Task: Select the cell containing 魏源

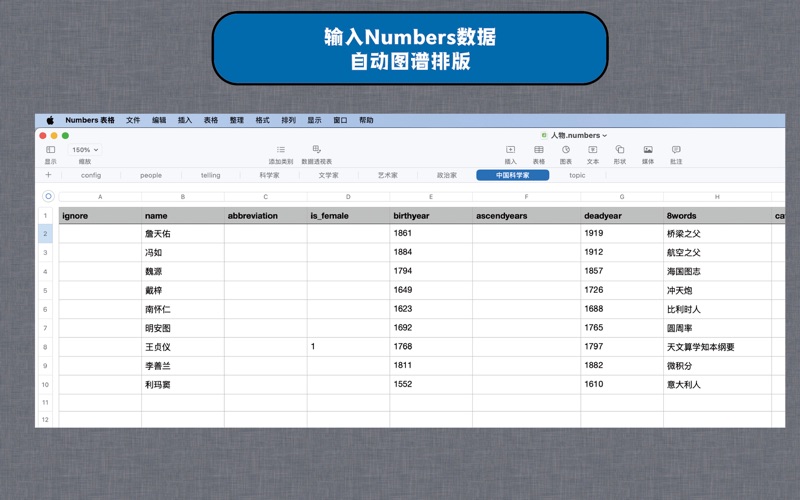Action: (183, 271)
